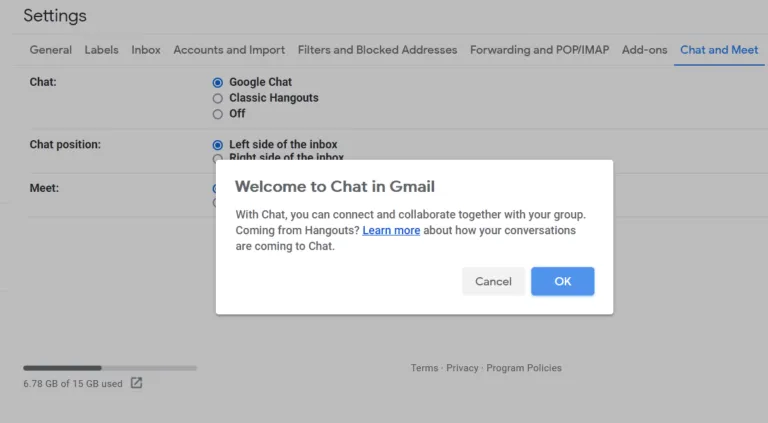768x423 pixels.
Task: Click the 'Chat:' setting label
Action: (43, 82)
